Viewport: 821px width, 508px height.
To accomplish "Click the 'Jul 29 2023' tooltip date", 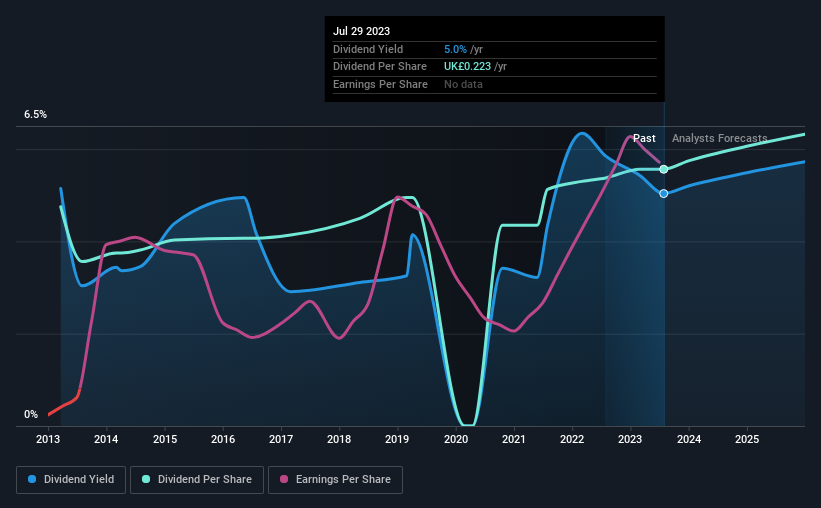I will pyautogui.click(x=361, y=31).
